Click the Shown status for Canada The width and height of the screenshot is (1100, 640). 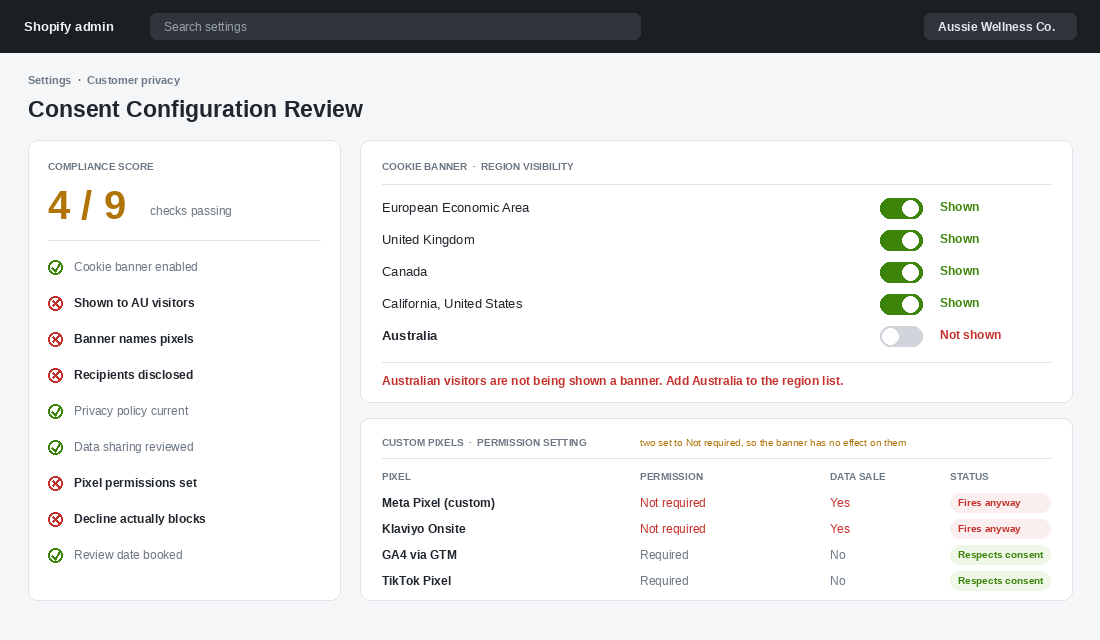tap(959, 271)
